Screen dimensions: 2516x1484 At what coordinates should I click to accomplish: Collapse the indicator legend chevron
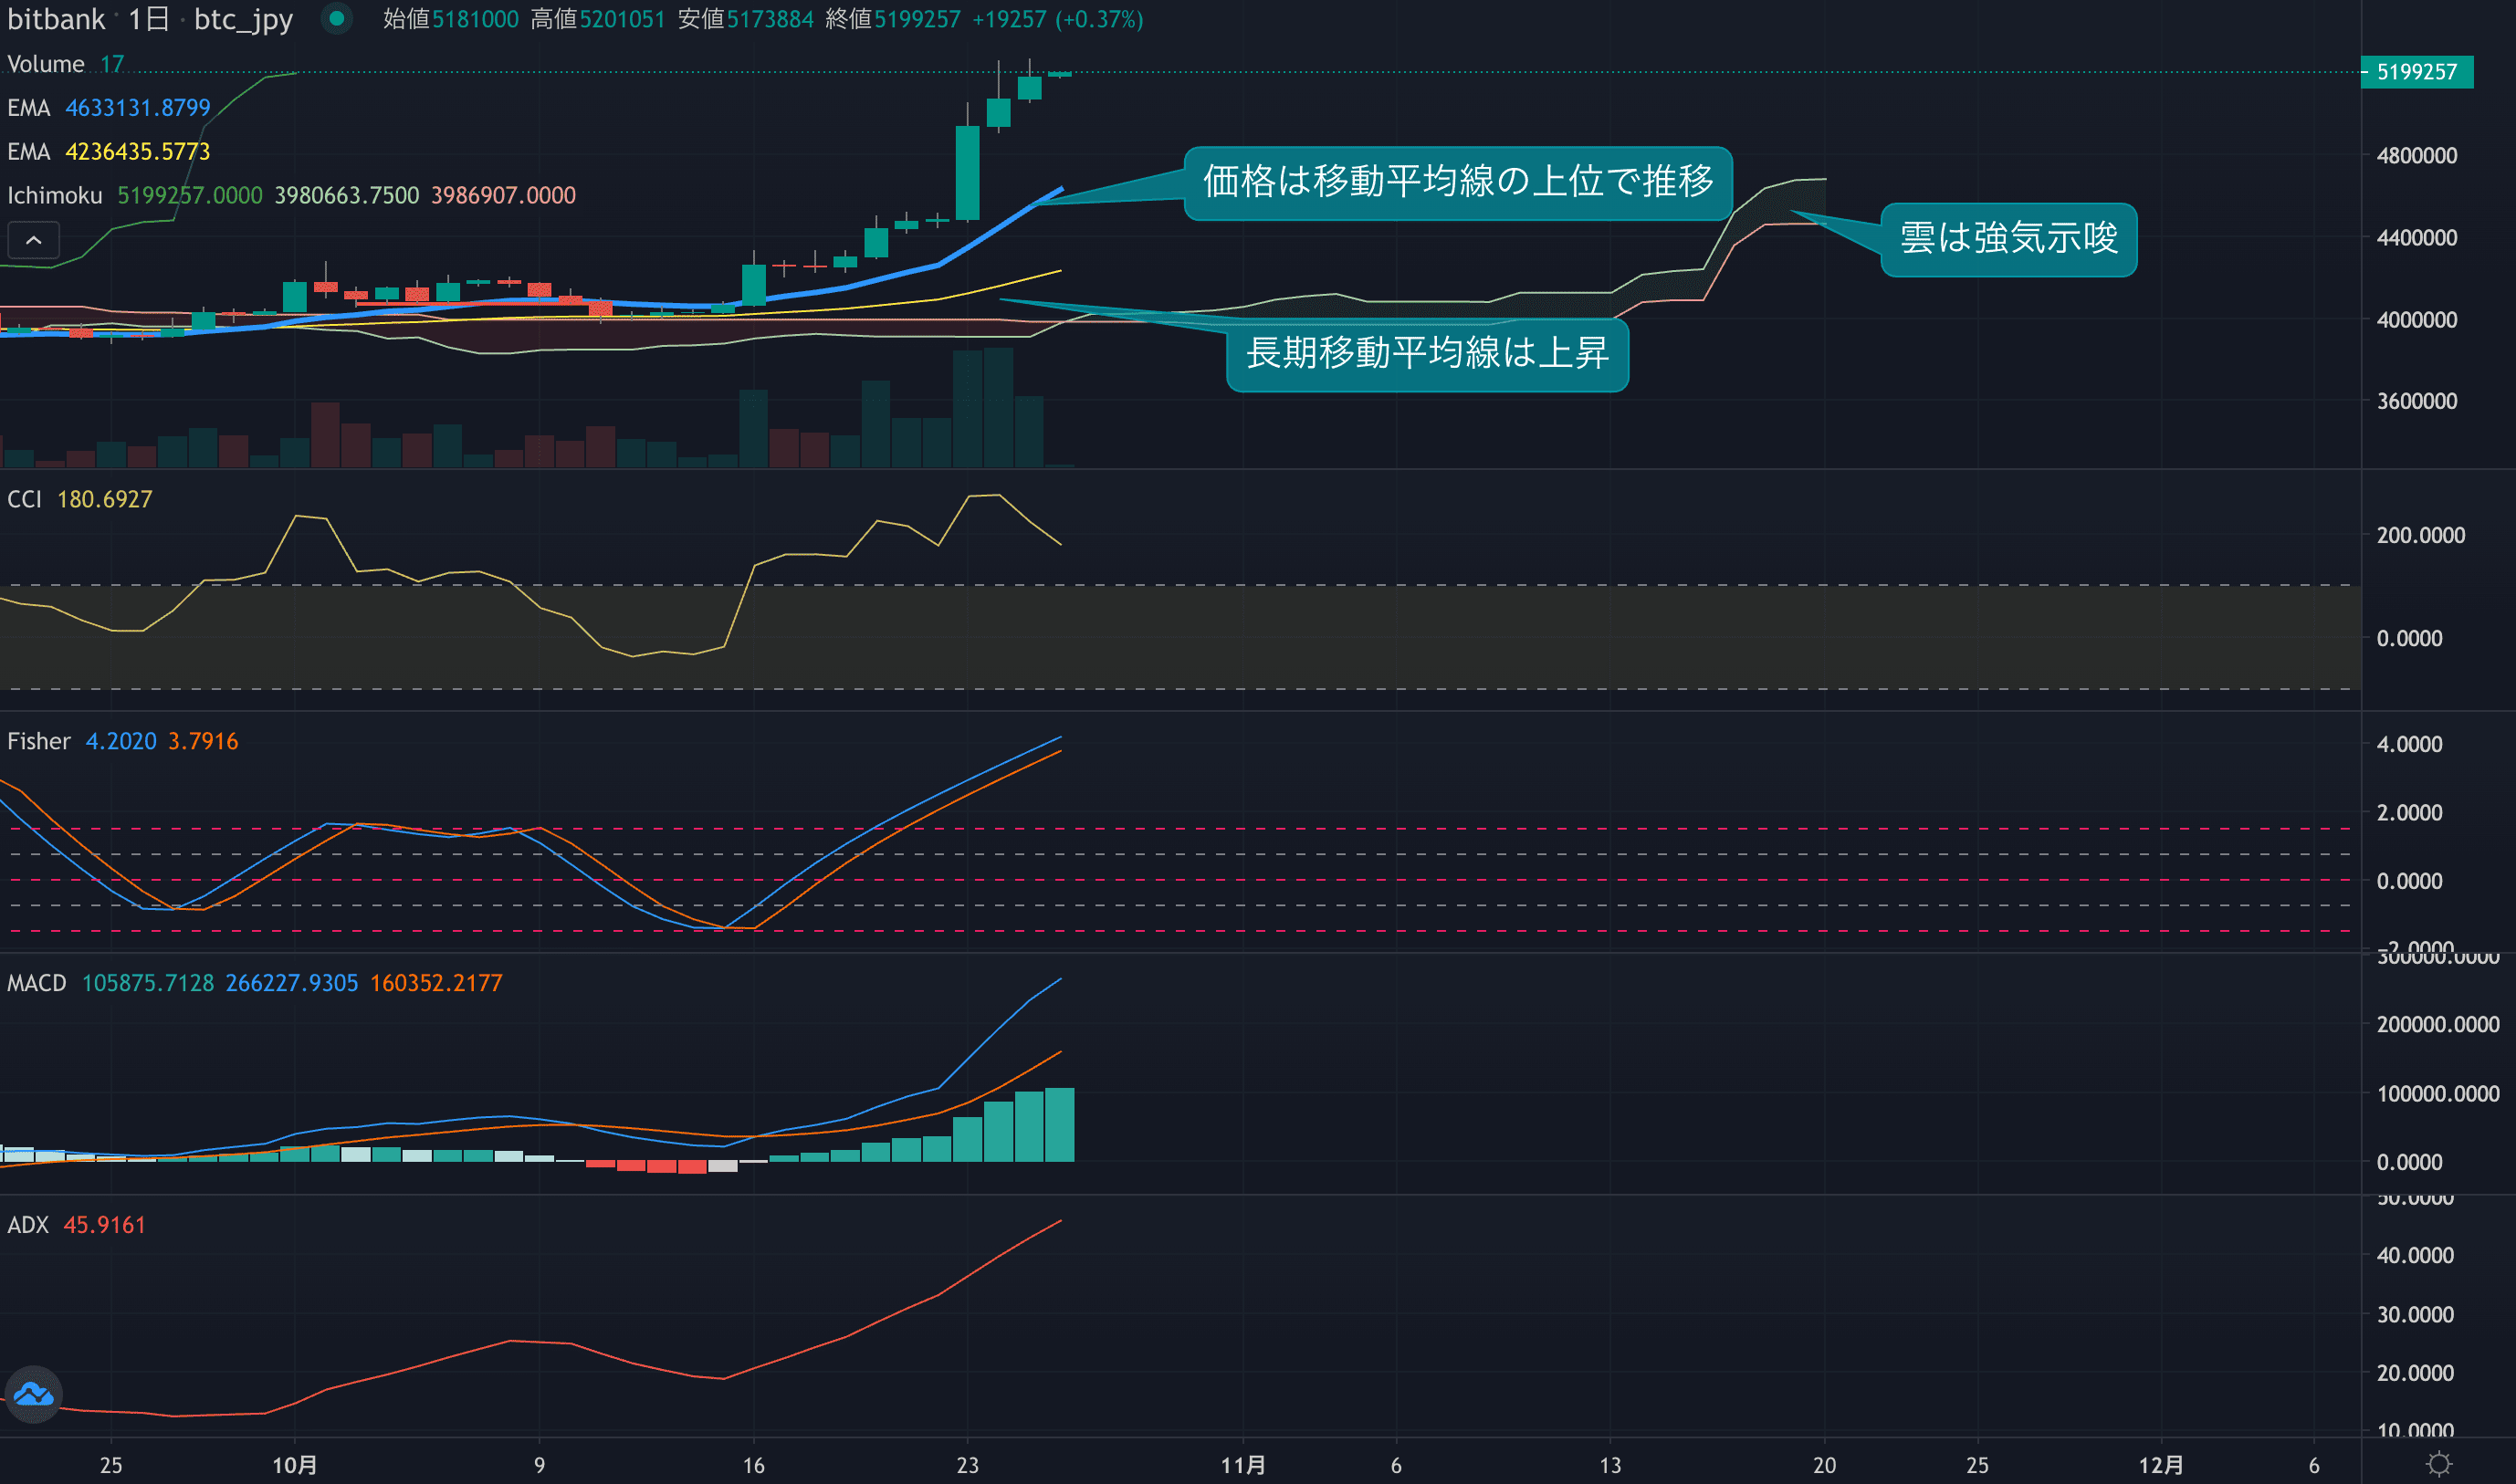[34, 240]
